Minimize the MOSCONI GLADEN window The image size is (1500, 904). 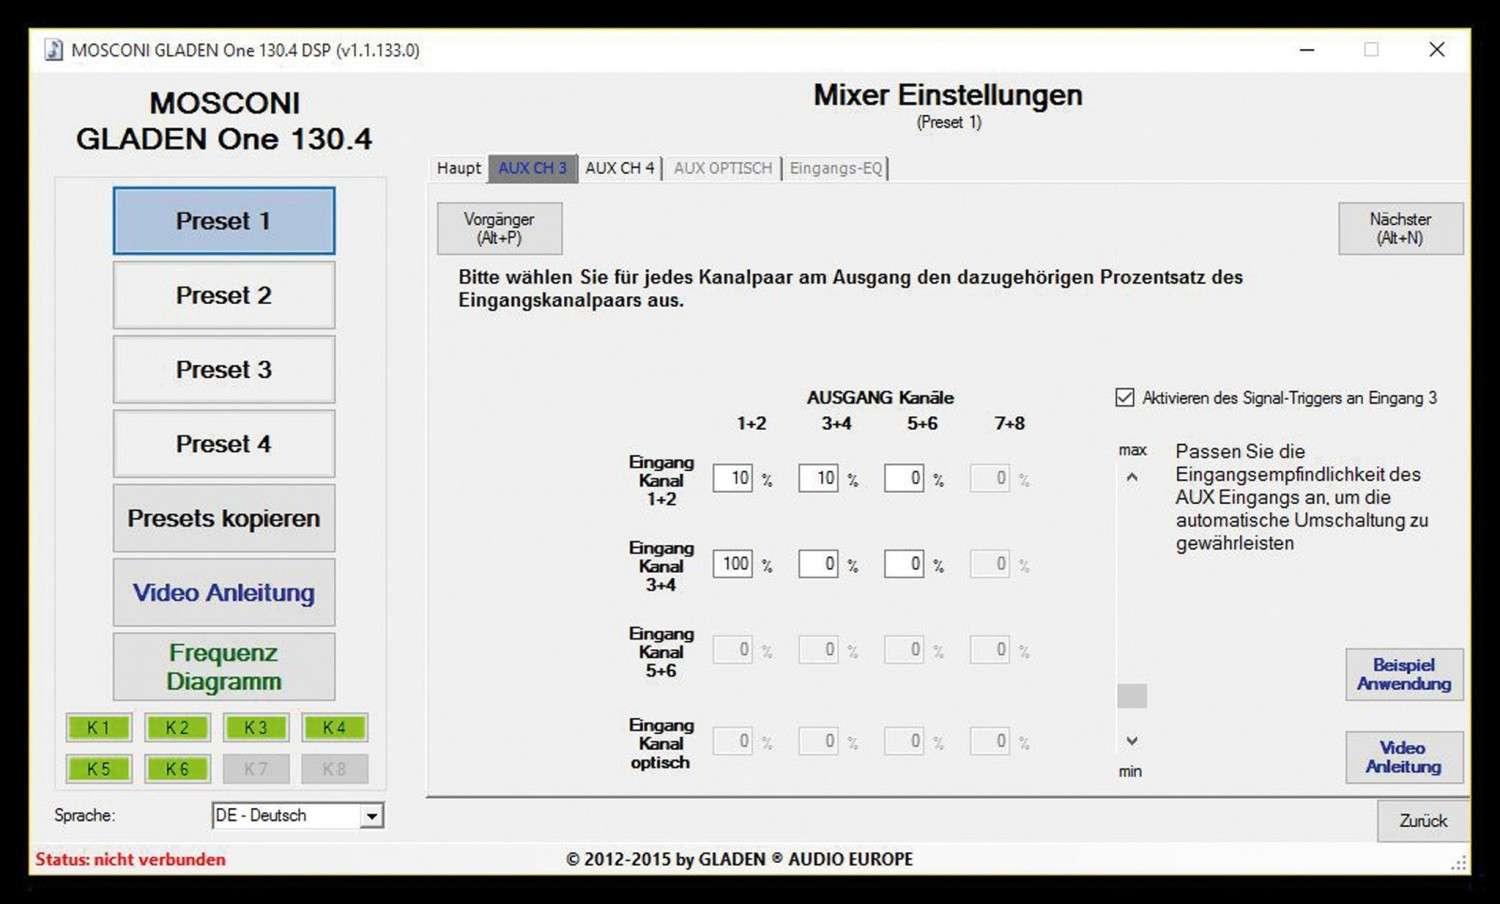[1307, 50]
